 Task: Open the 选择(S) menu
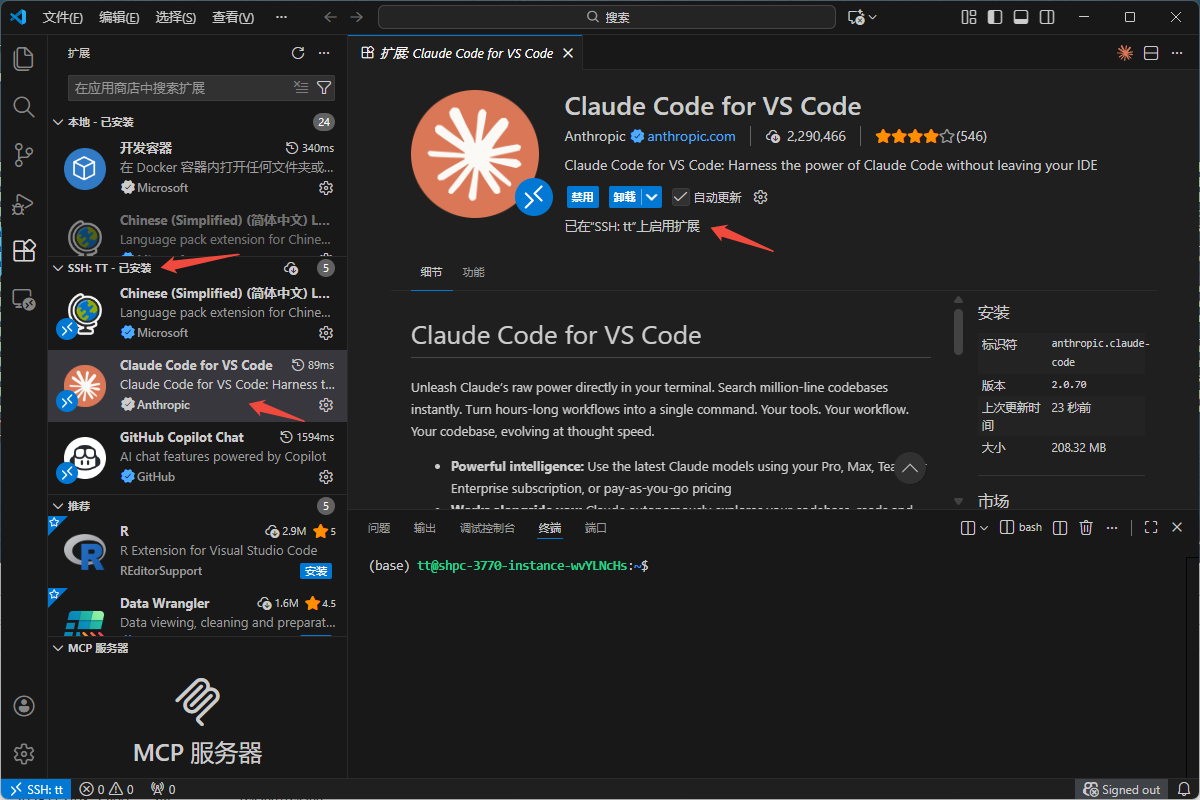click(176, 18)
